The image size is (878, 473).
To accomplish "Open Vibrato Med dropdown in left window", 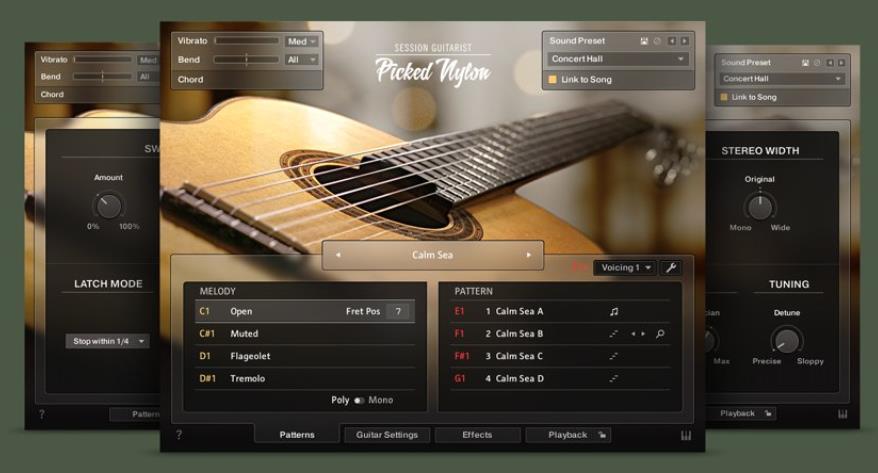I will tap(148, 60).
